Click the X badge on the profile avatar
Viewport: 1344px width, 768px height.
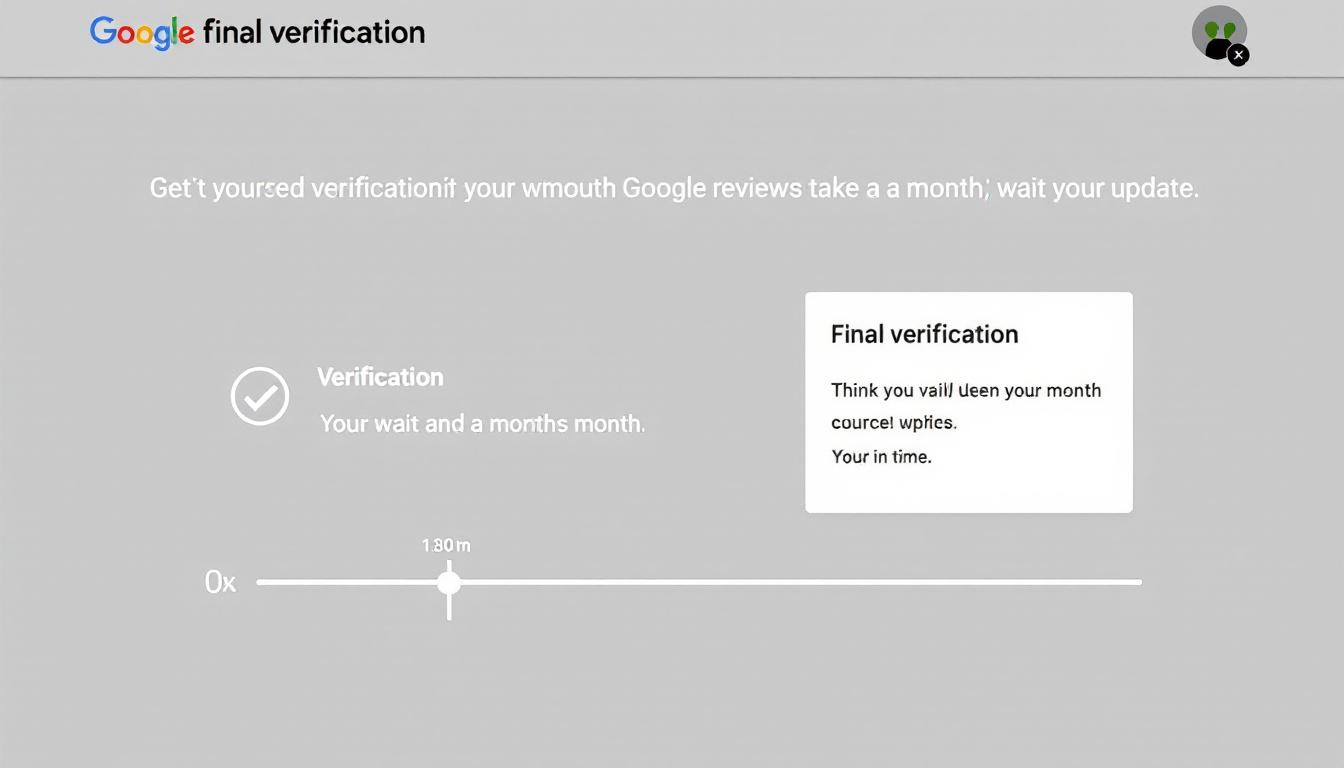1238,55
